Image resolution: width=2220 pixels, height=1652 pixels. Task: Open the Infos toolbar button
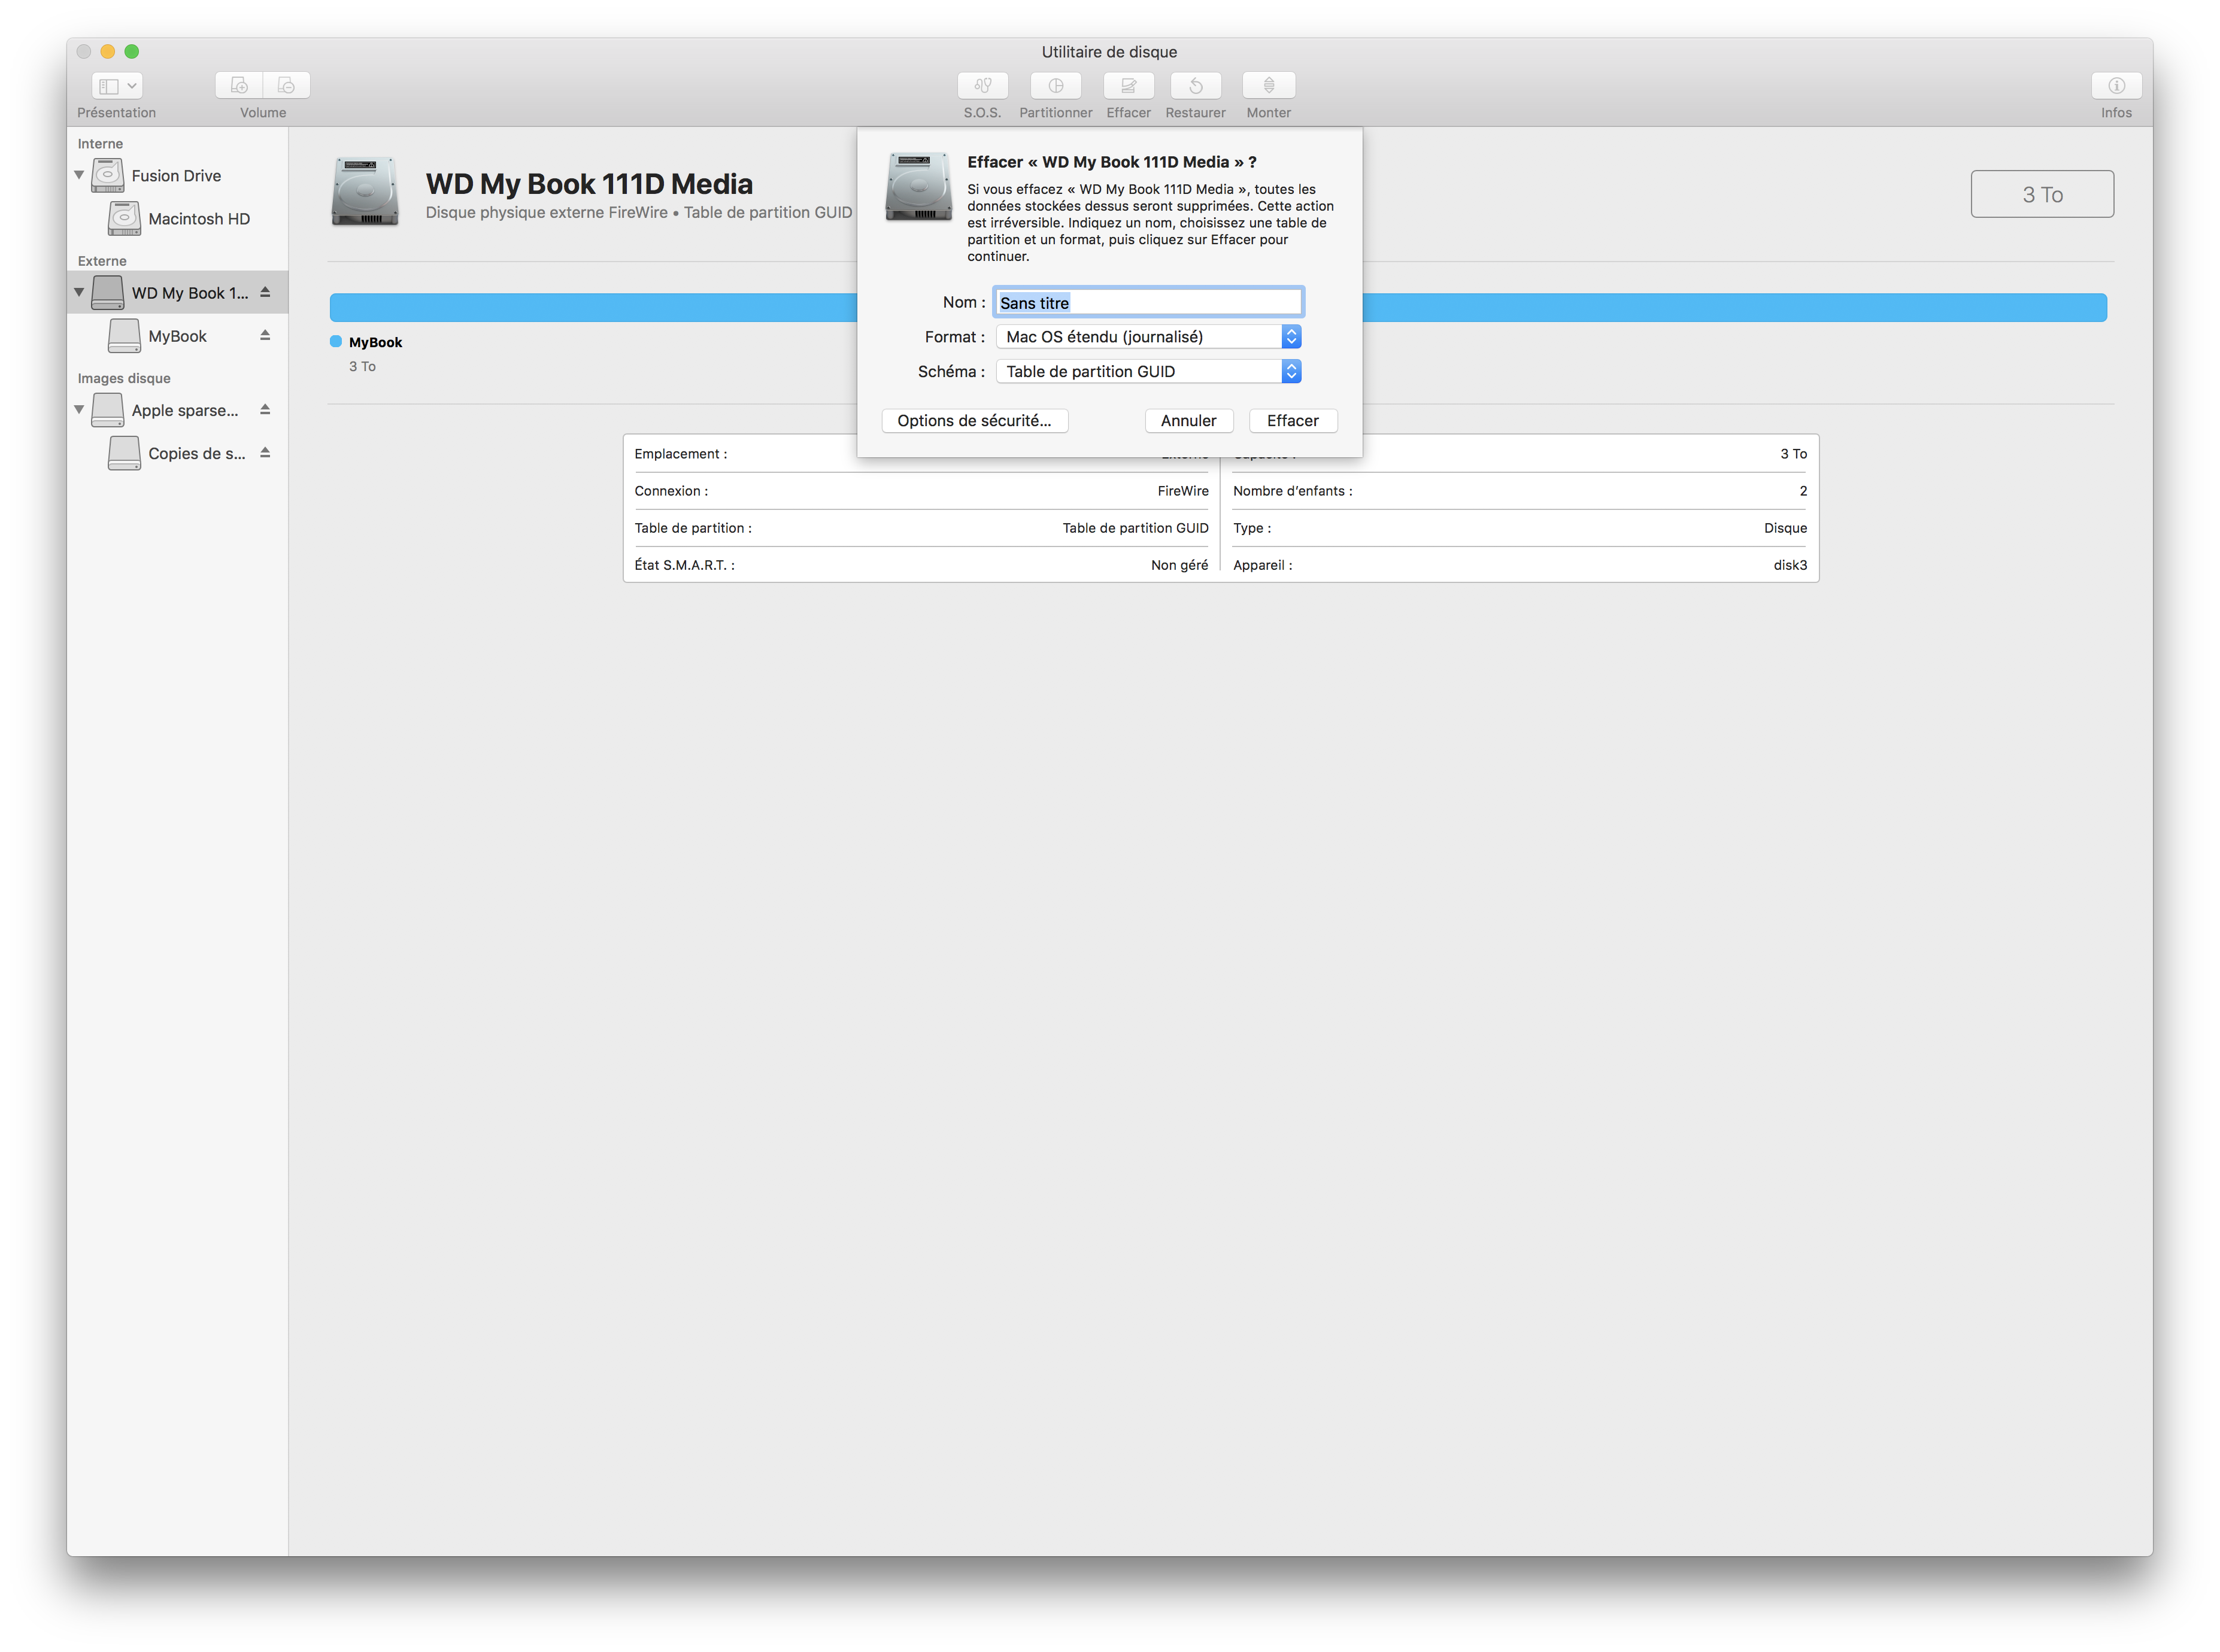point(2116,86)
